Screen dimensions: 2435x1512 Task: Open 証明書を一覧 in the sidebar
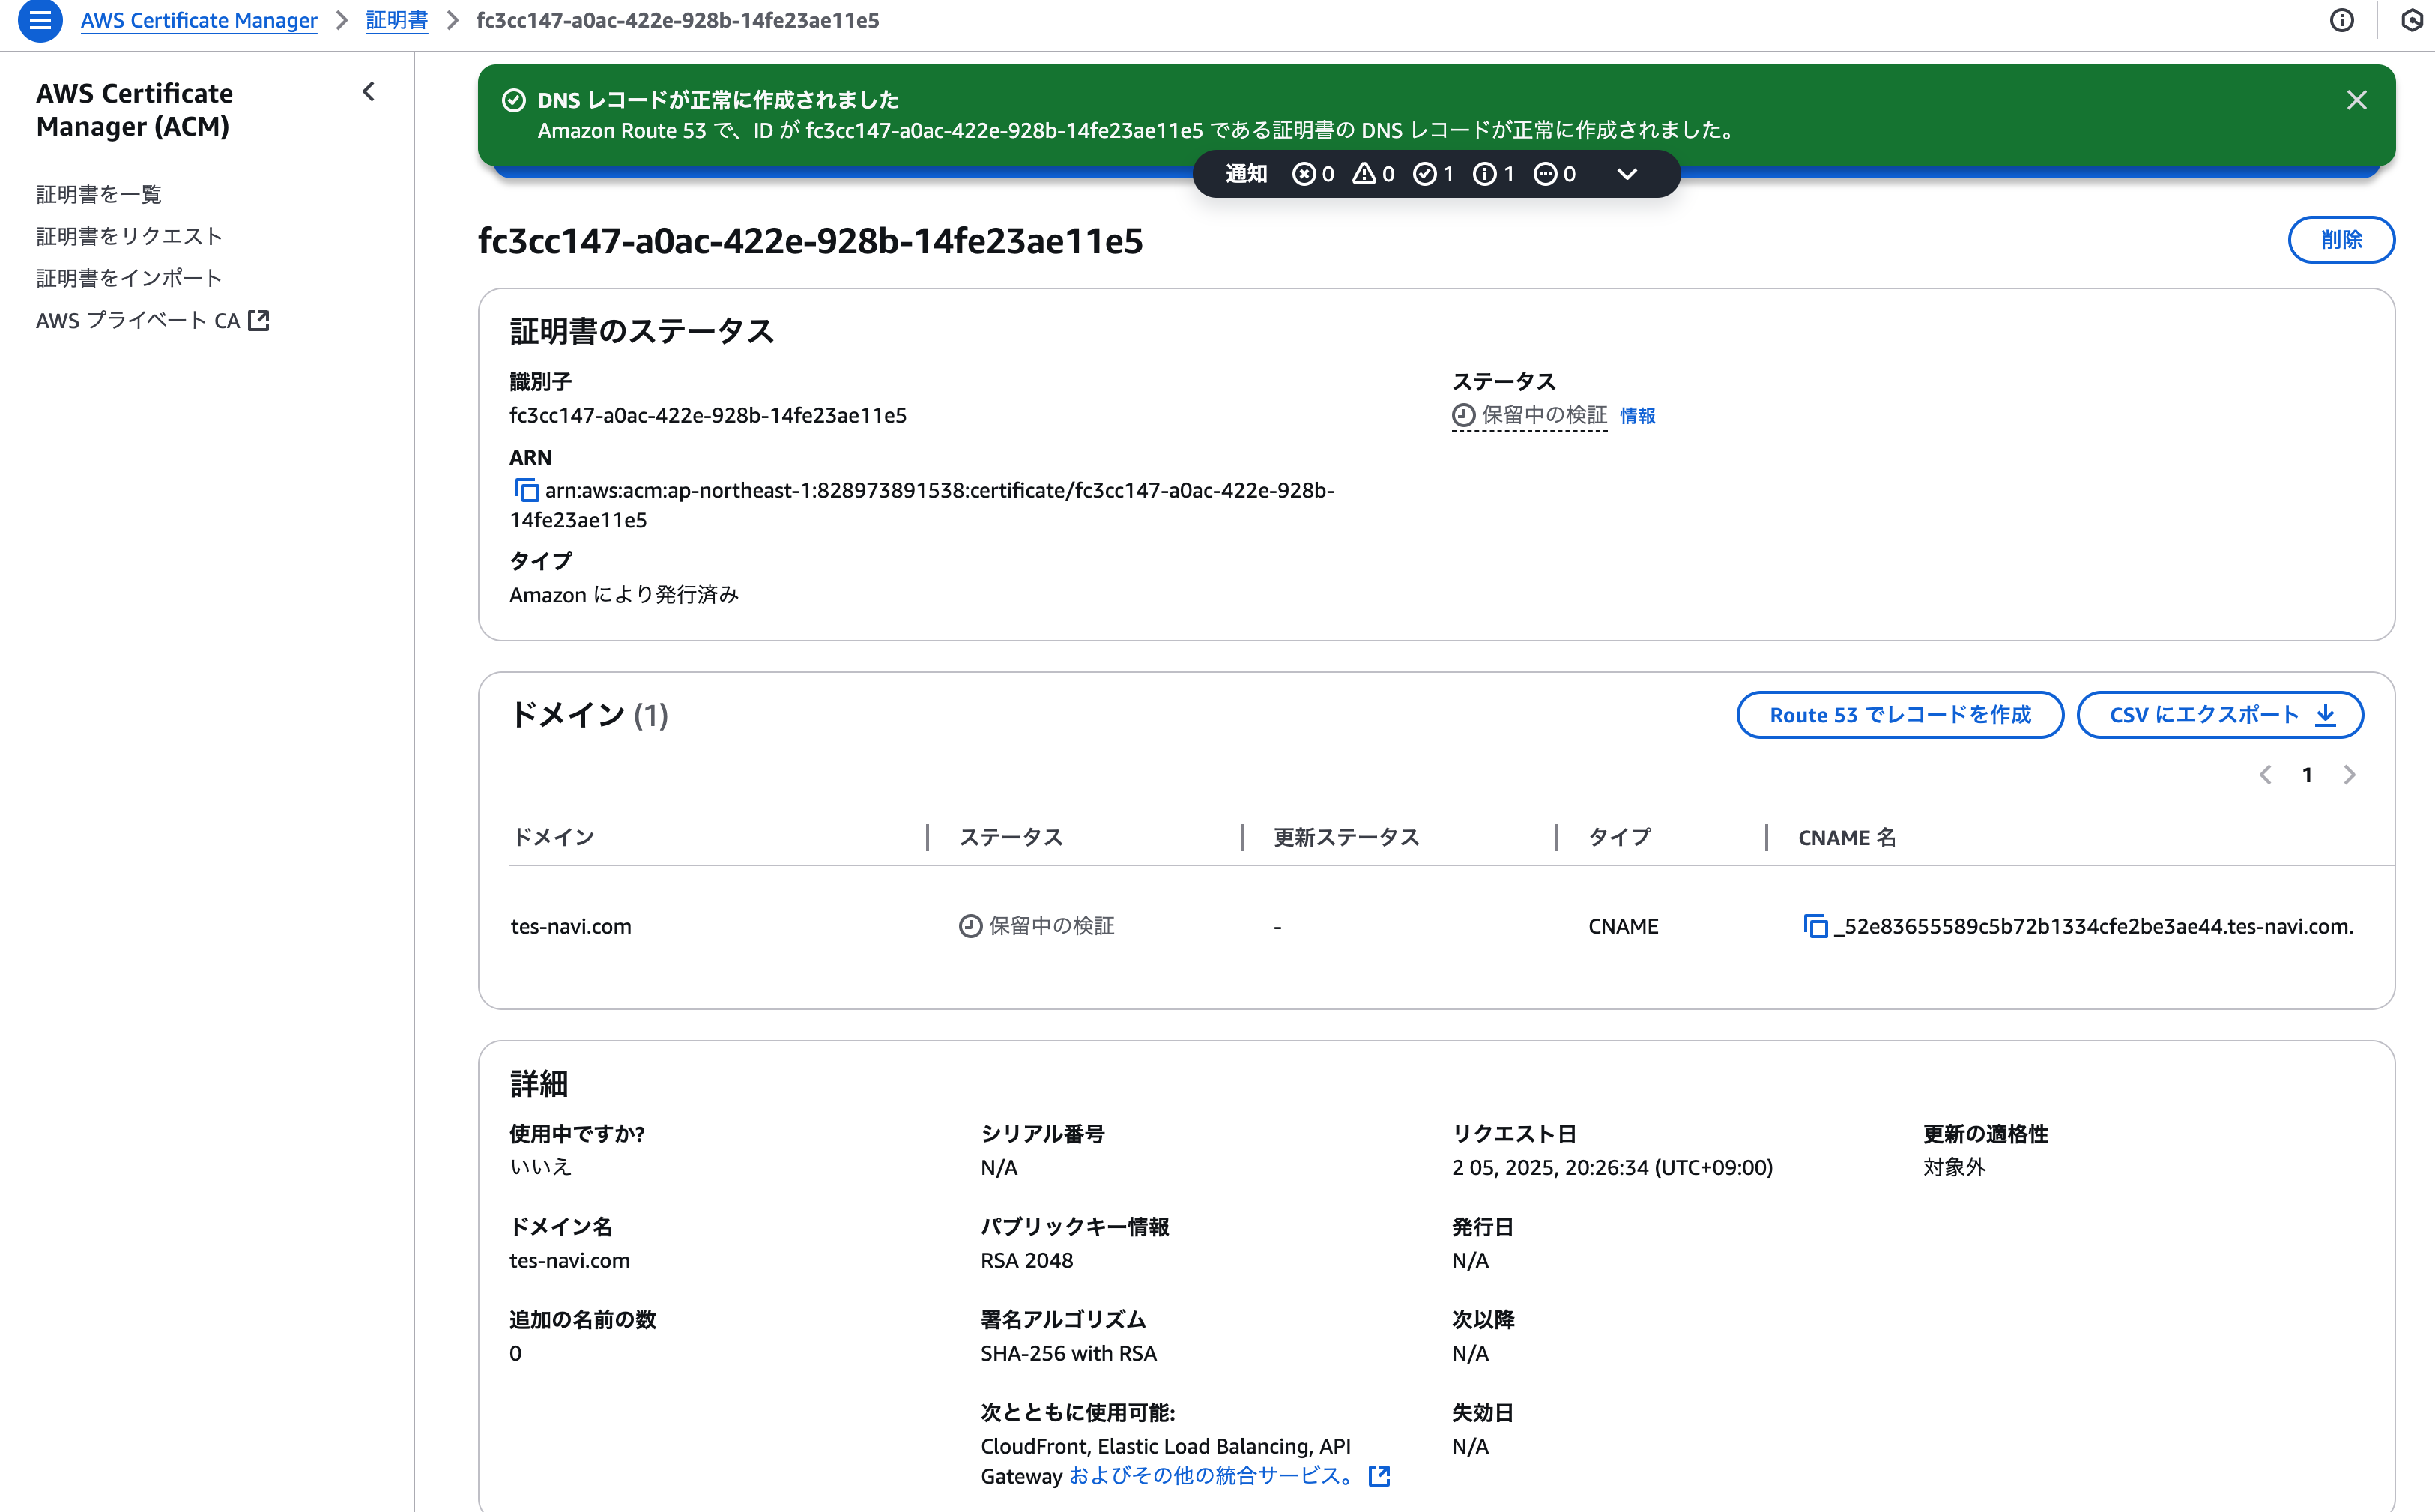(x=99, y=194)
